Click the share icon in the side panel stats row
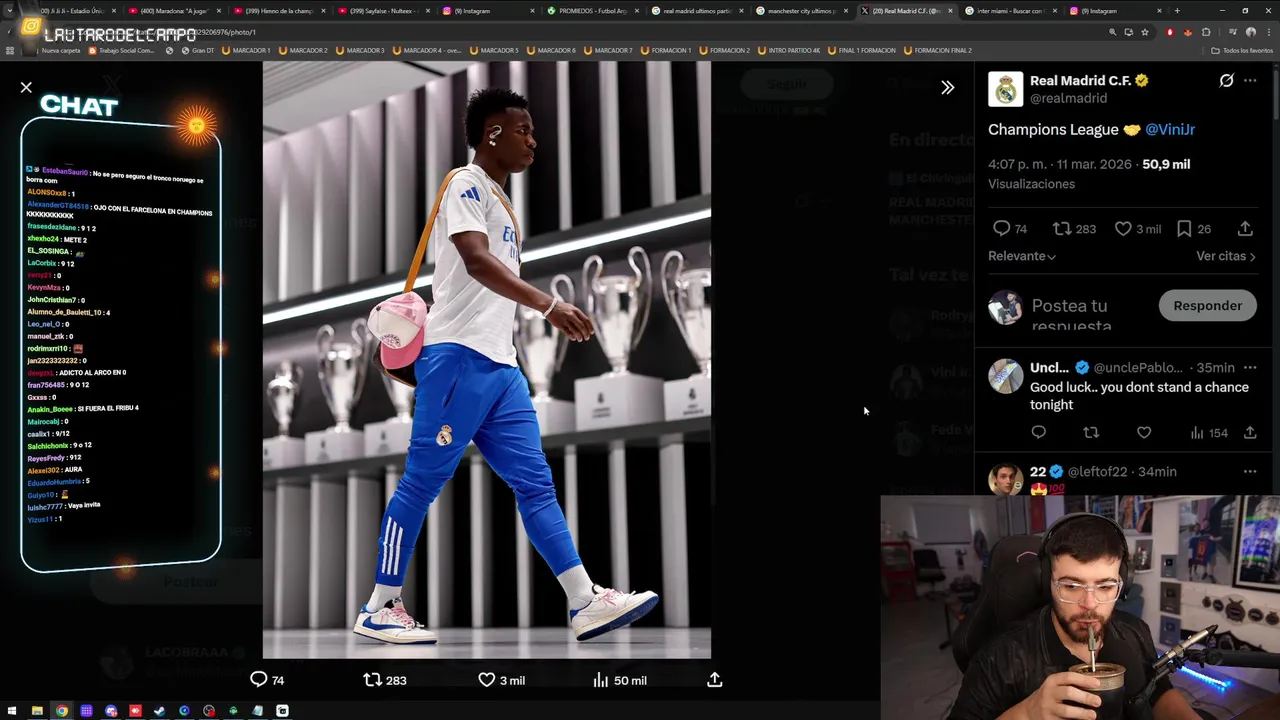Viewport: 1280px width, 720px height. [x=1245, y=229]
